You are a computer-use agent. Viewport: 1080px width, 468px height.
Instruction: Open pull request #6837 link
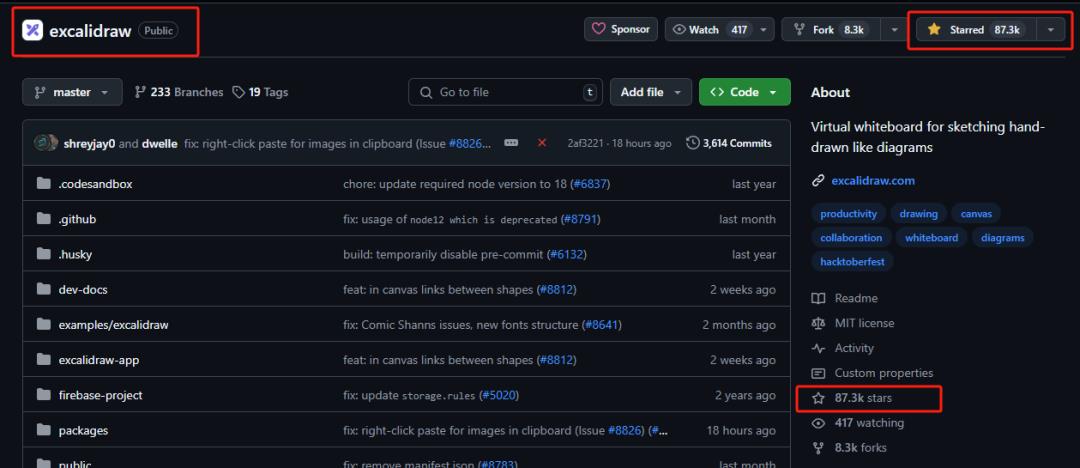tap(589, 184)
